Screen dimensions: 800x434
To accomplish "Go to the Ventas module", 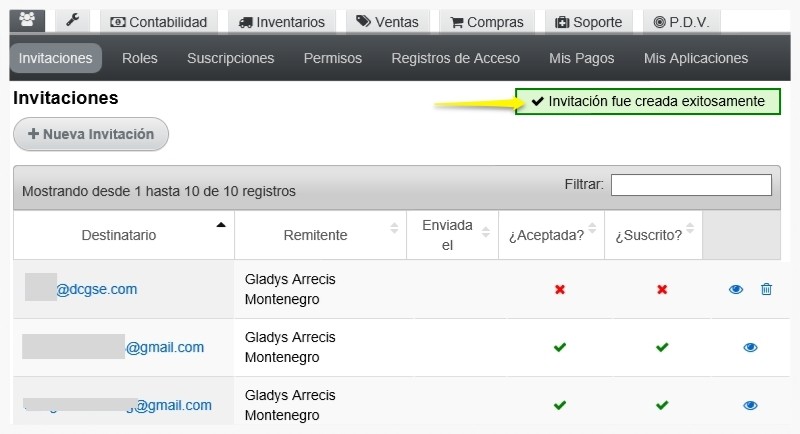I will point(387,22).
